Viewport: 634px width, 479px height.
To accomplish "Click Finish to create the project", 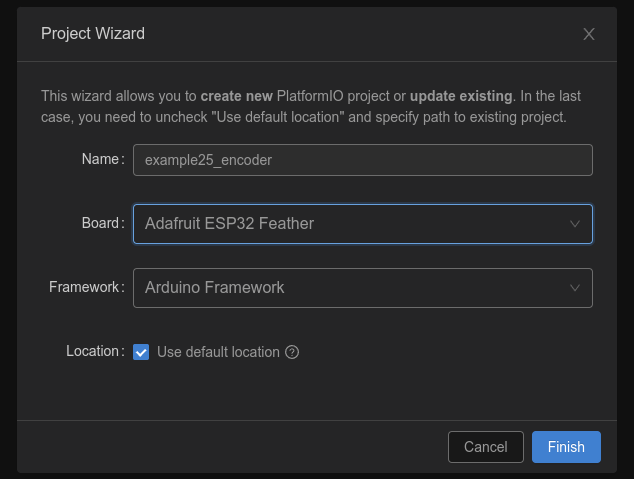I will pyautogui.click(x=566, y=447).
